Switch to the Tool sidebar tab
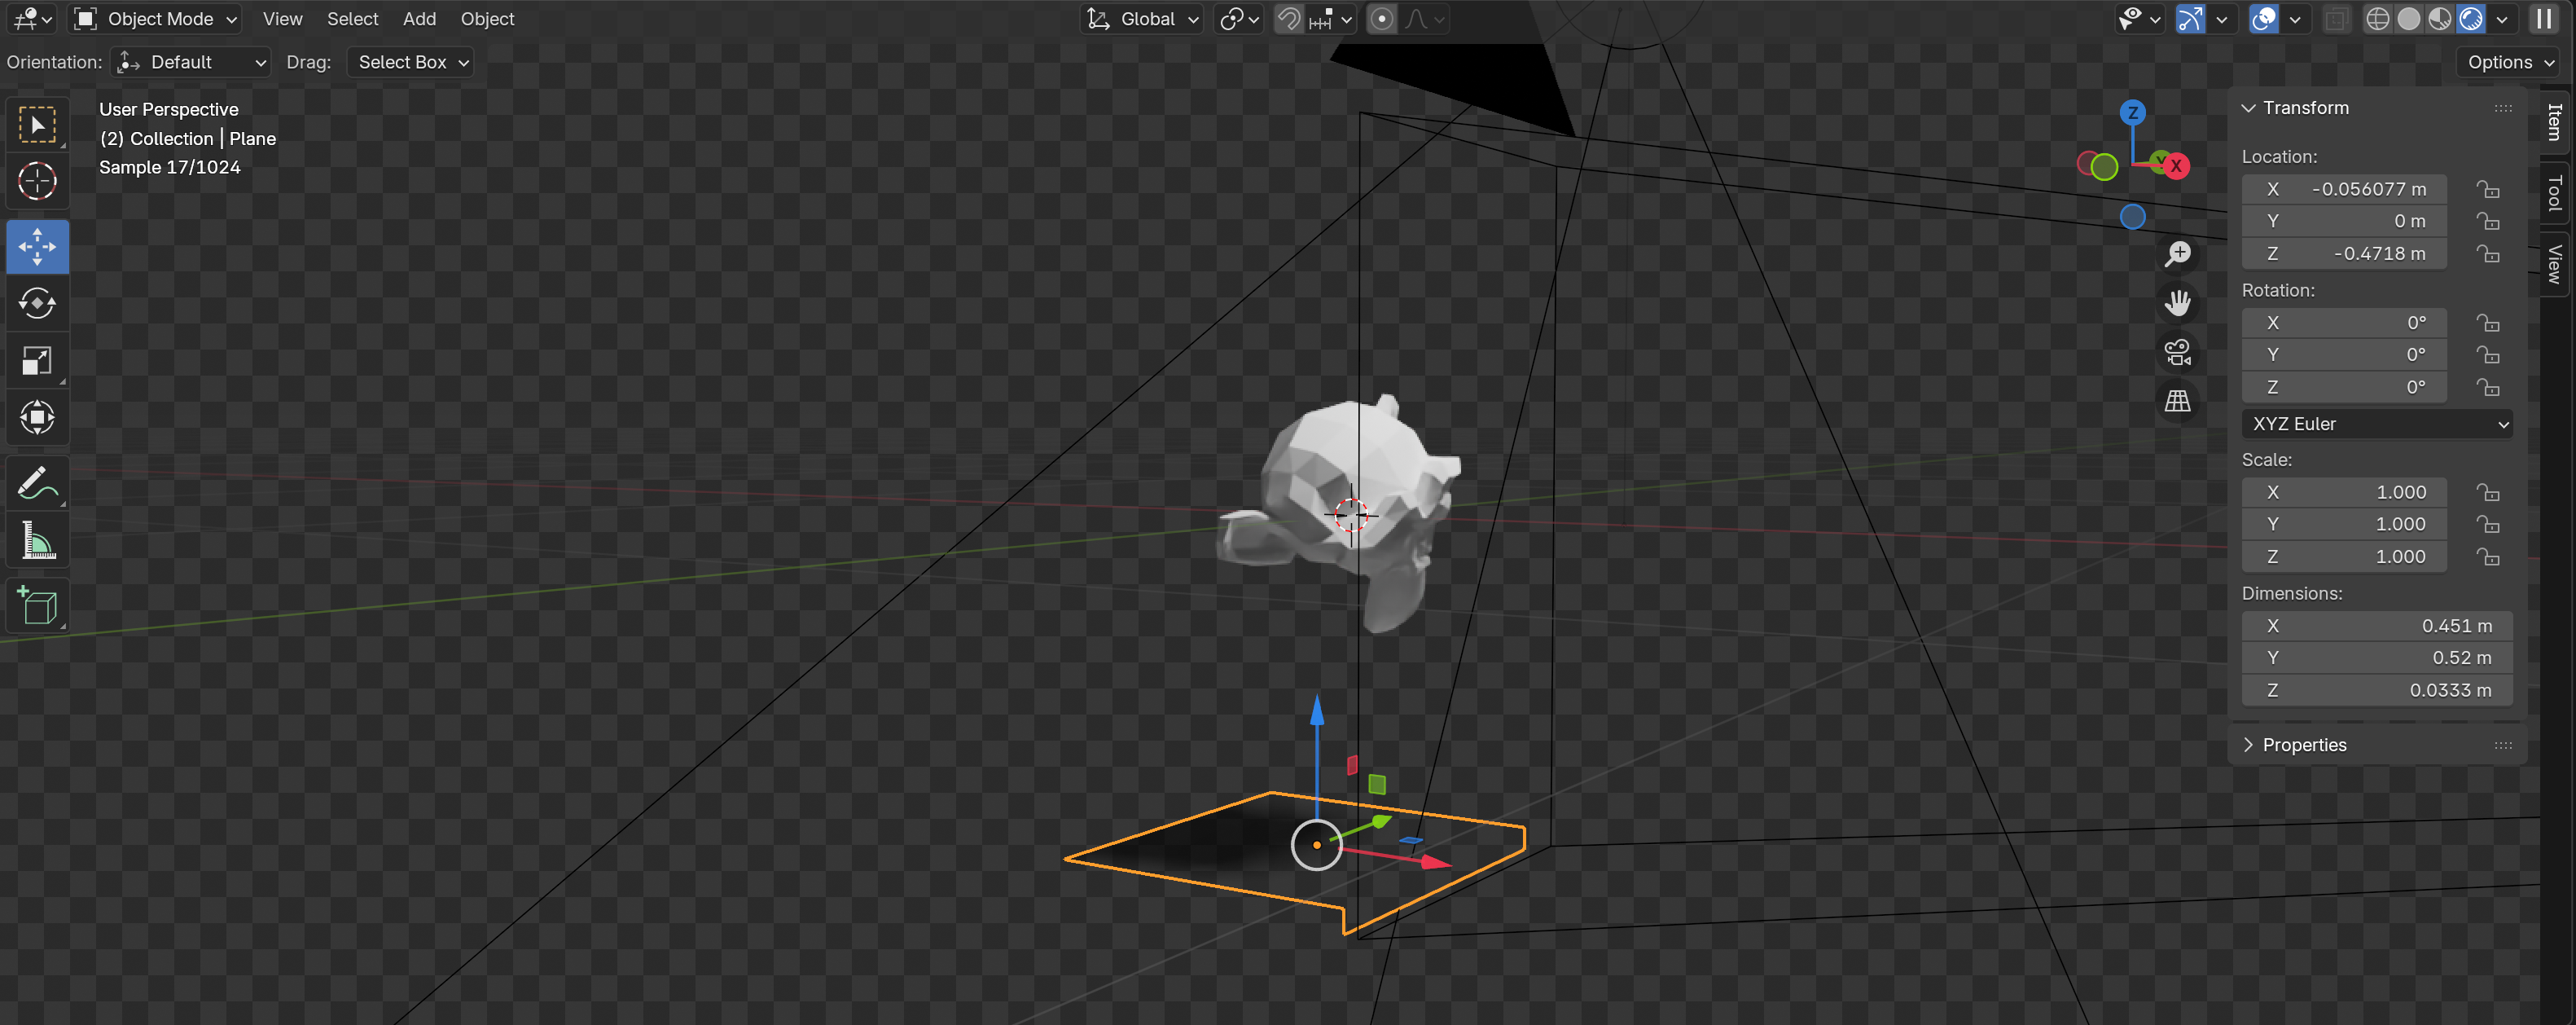The height and width of the screenshot is (1025, 2576). click(2554, 193)
